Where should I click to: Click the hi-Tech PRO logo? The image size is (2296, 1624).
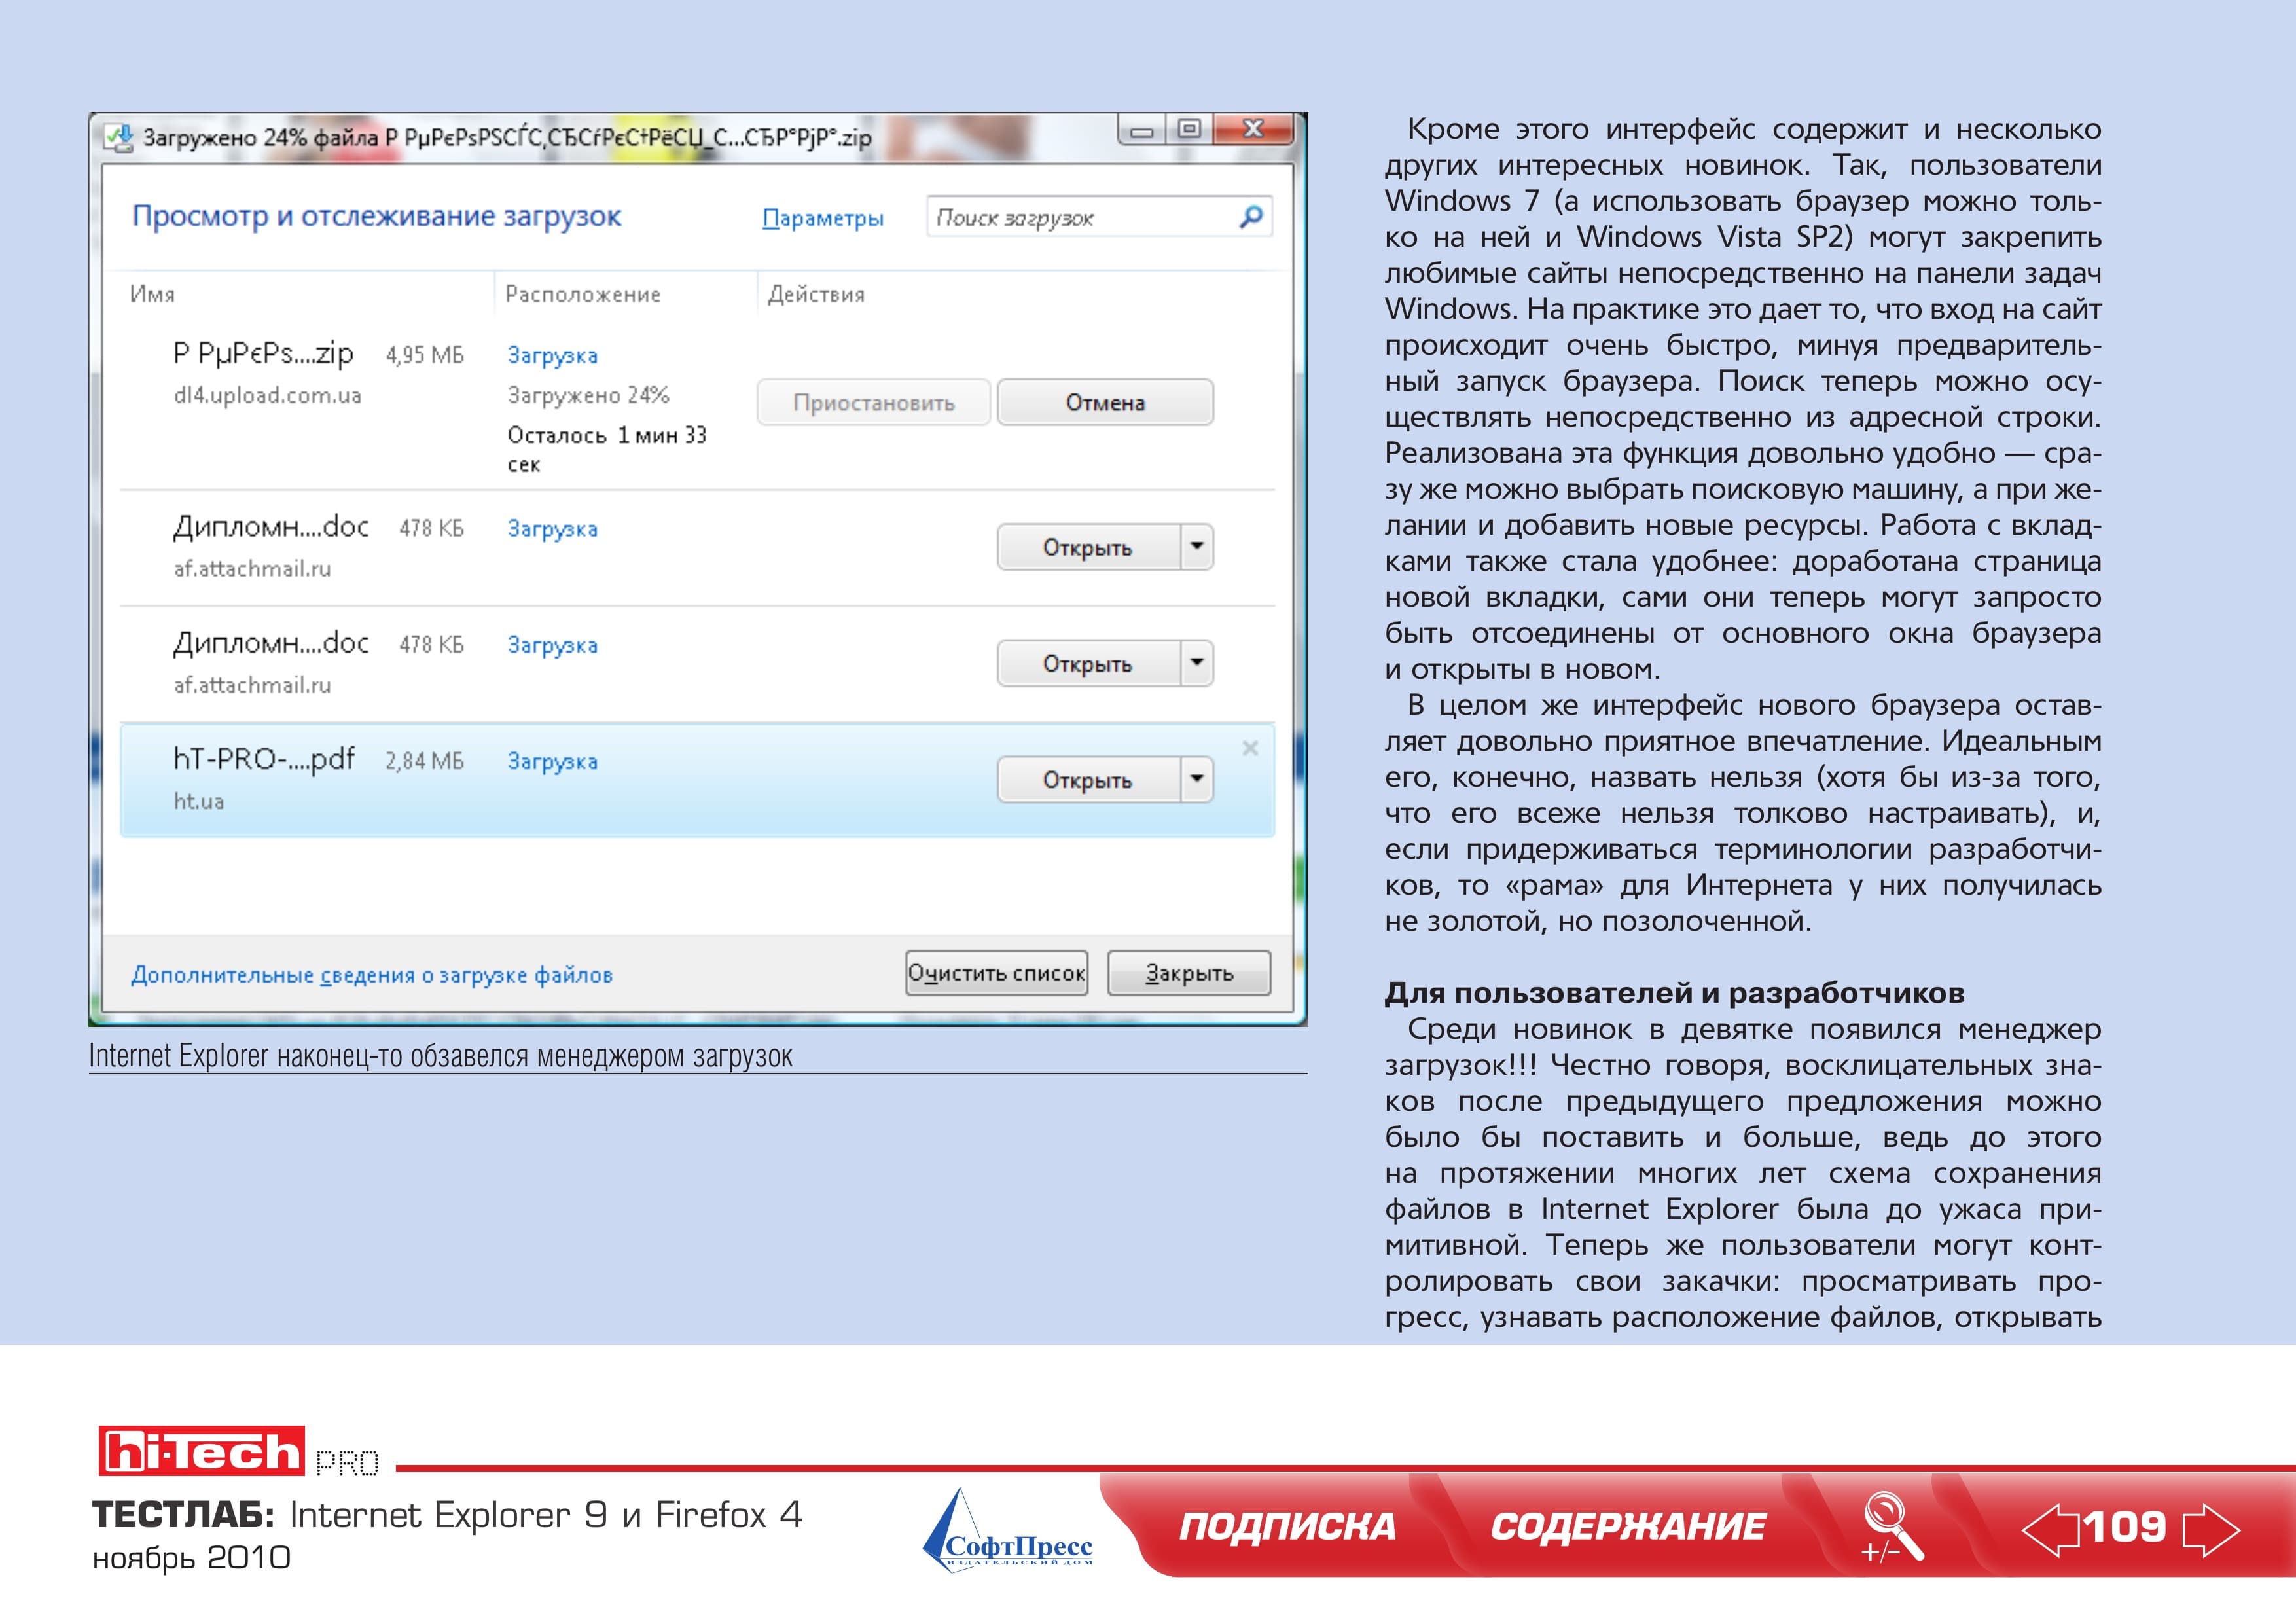(x=238, y=1451)
